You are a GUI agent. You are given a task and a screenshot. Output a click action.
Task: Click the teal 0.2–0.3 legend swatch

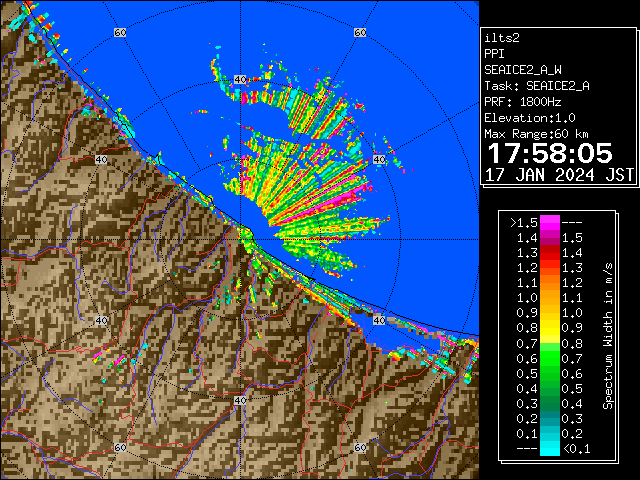[x=549, y=418]
